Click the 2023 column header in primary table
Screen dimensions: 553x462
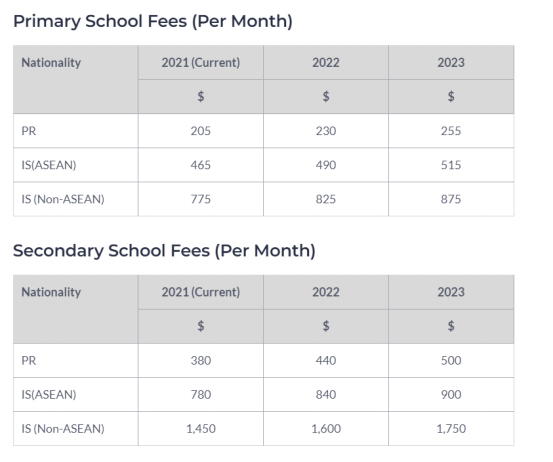[451, 62]
